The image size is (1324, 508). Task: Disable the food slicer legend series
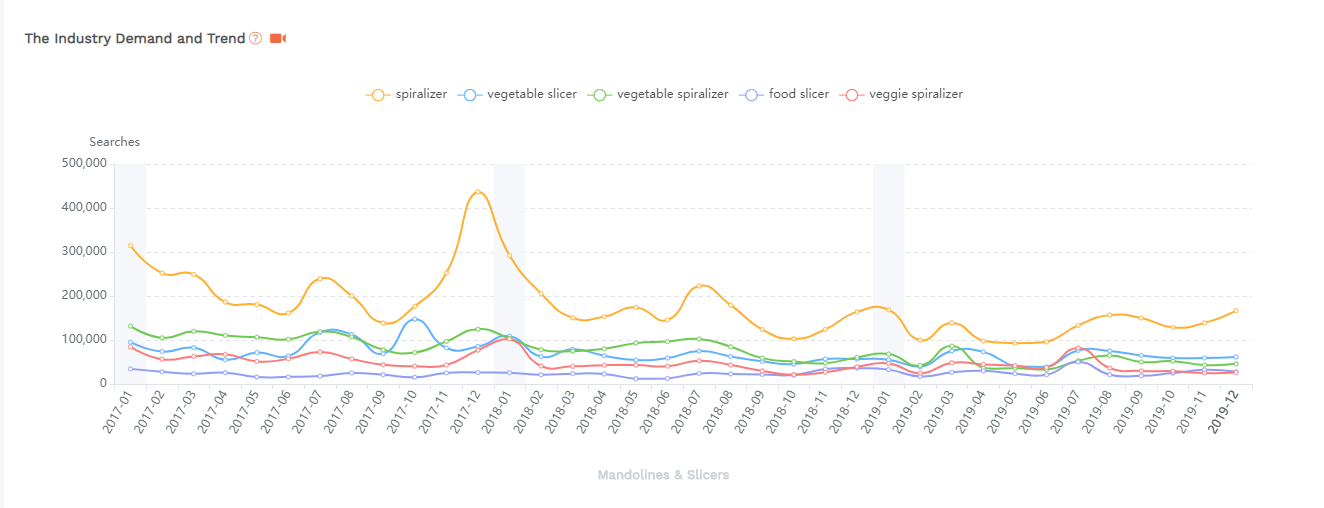(x=785, y=94)
